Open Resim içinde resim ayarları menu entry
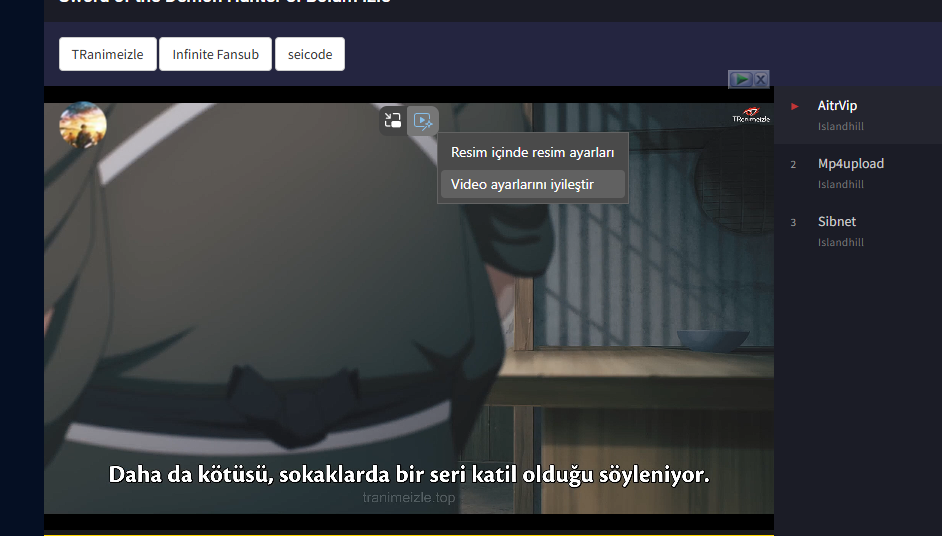The width and height of the screenshot is (942, 536). tap(532, 153)
